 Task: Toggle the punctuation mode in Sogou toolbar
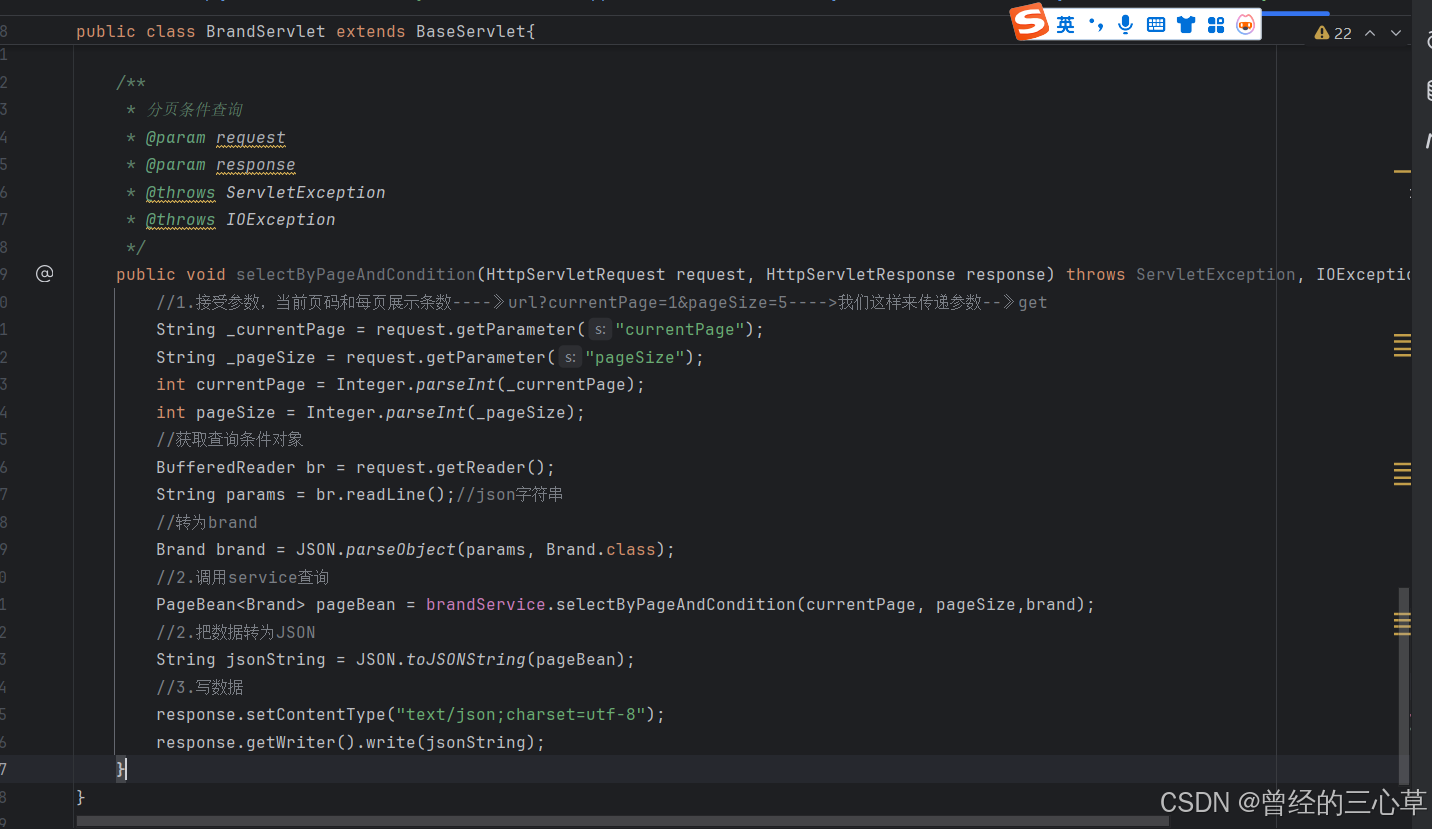click(1096, 25)
